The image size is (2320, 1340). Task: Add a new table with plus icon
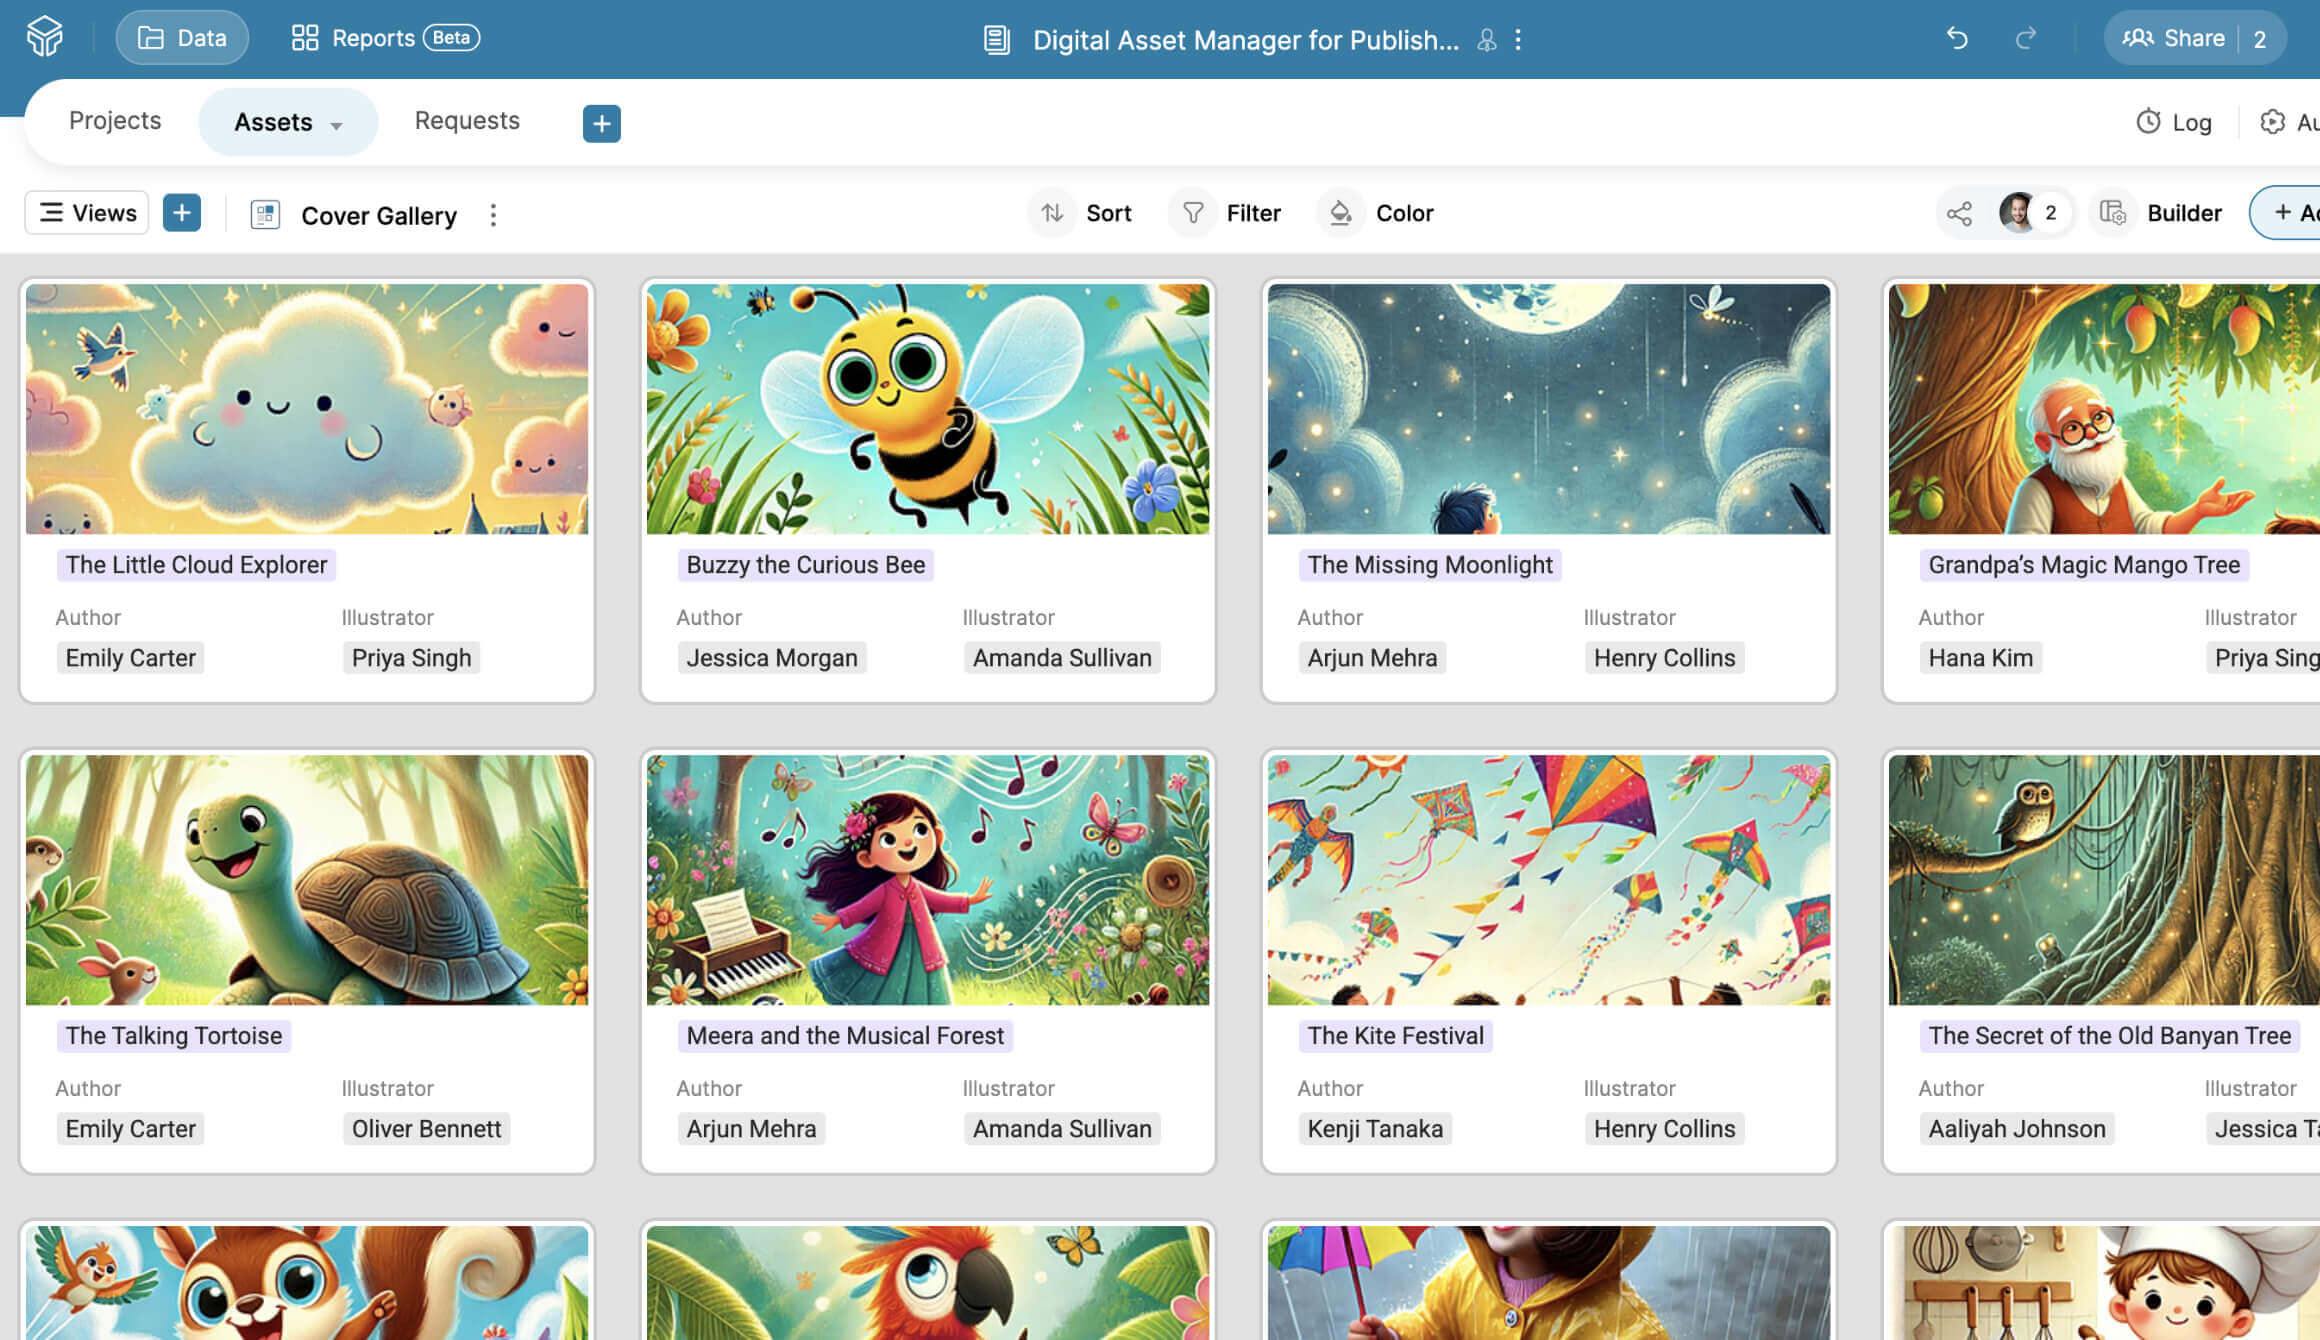point(601,123)
